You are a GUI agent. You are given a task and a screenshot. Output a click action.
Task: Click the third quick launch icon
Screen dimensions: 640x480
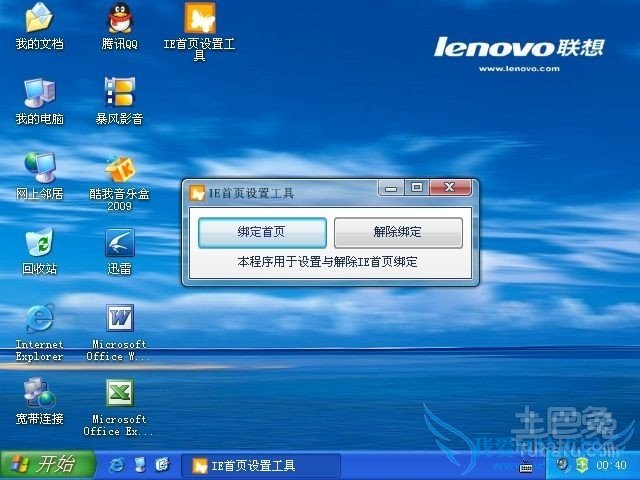[162, 464]
